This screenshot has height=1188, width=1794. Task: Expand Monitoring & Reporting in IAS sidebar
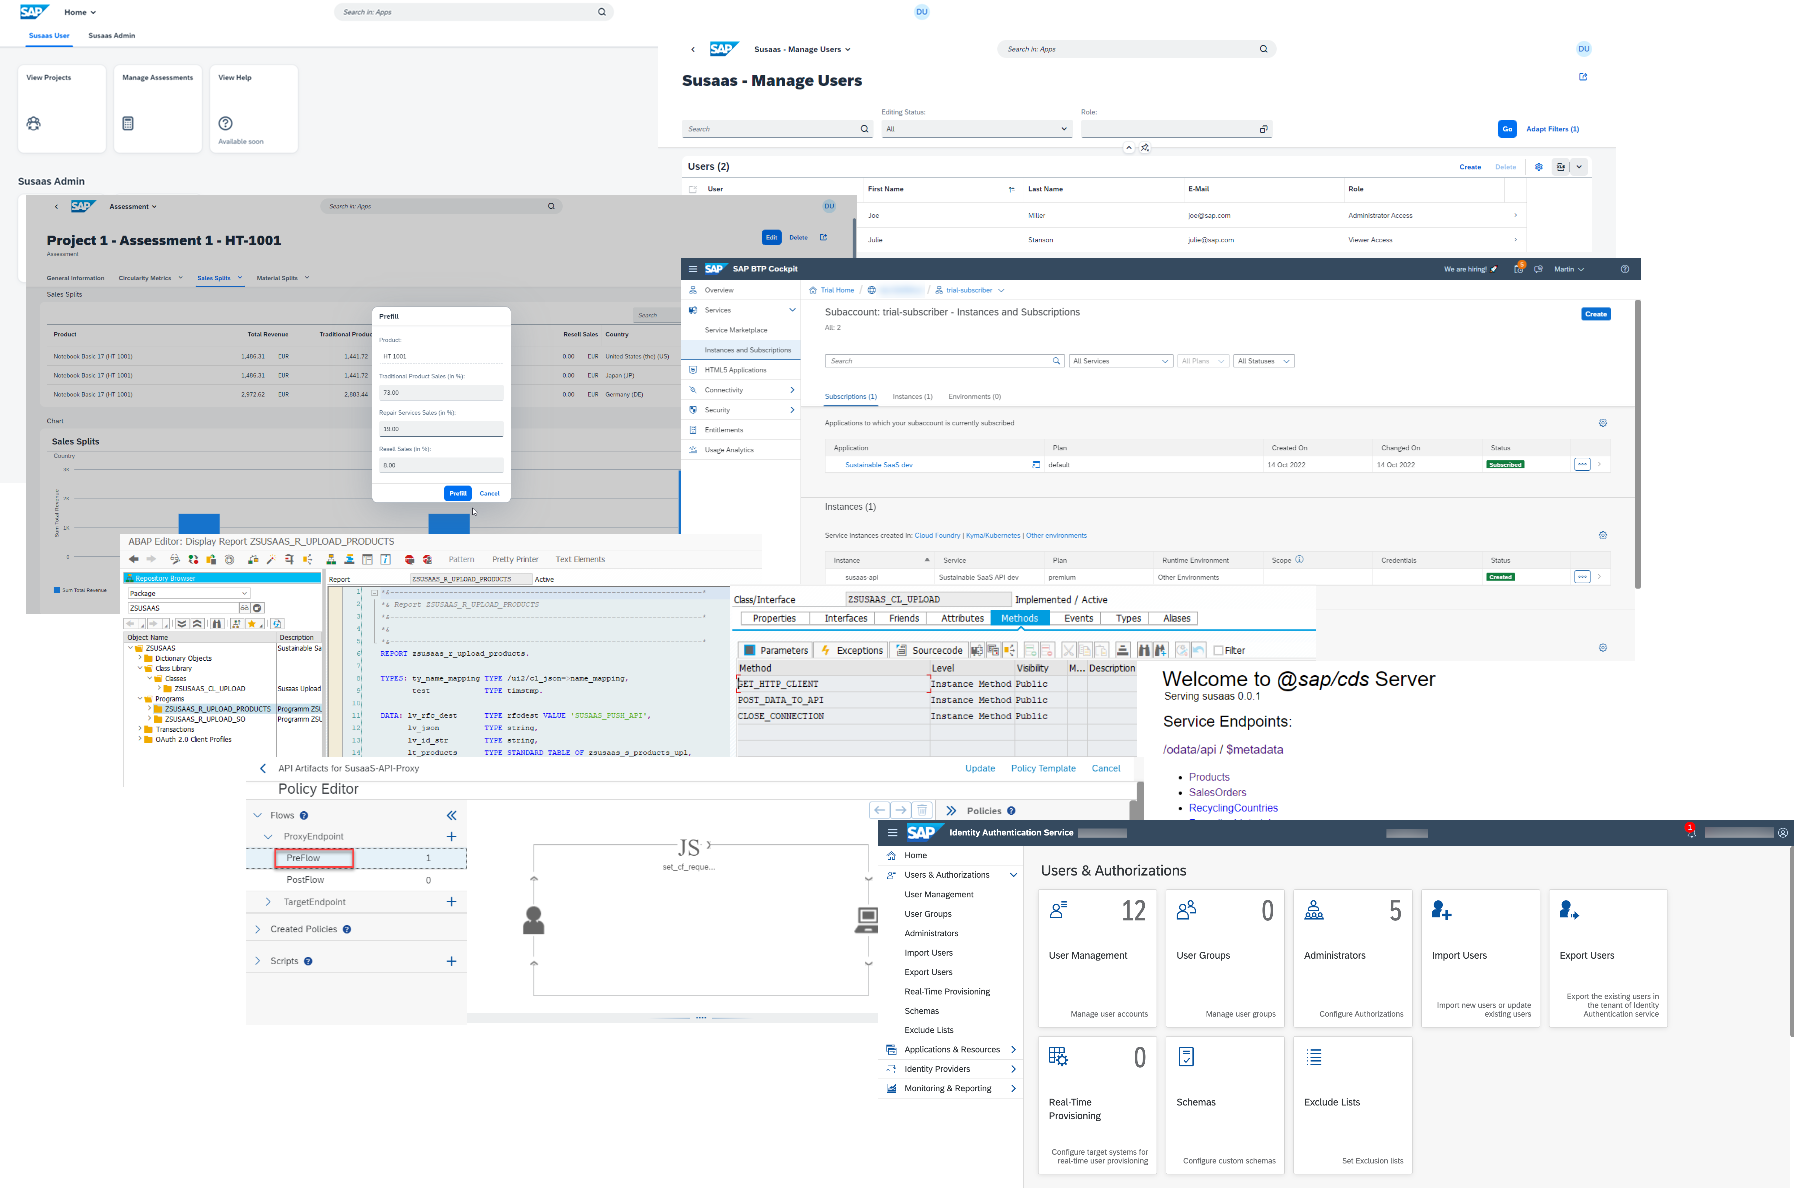coord(1013,1088)
